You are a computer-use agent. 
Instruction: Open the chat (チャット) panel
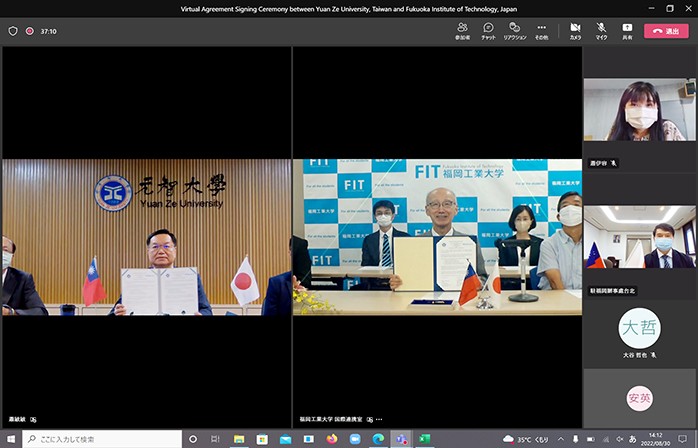(x=488, y=31)
